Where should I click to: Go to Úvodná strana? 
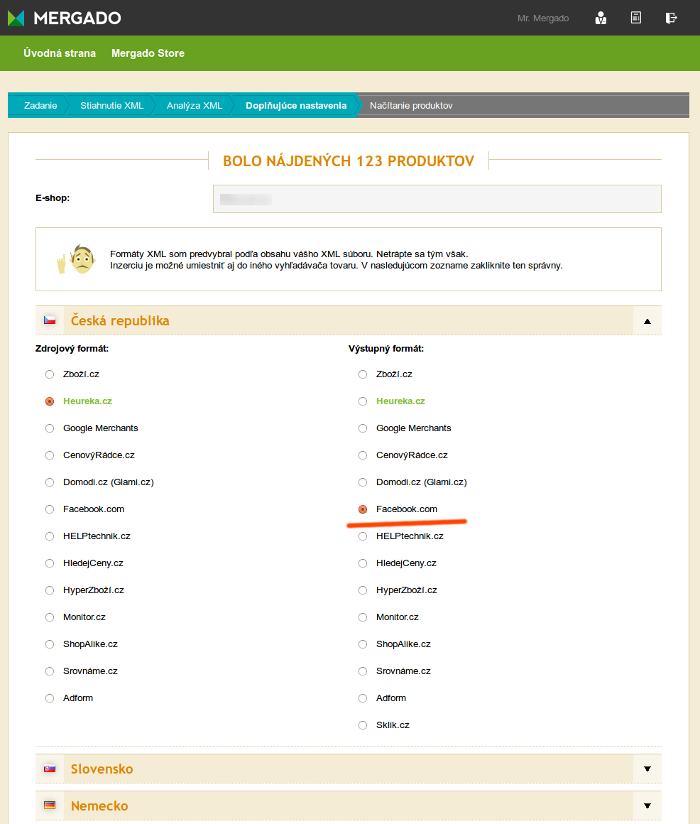coord(59,53)
